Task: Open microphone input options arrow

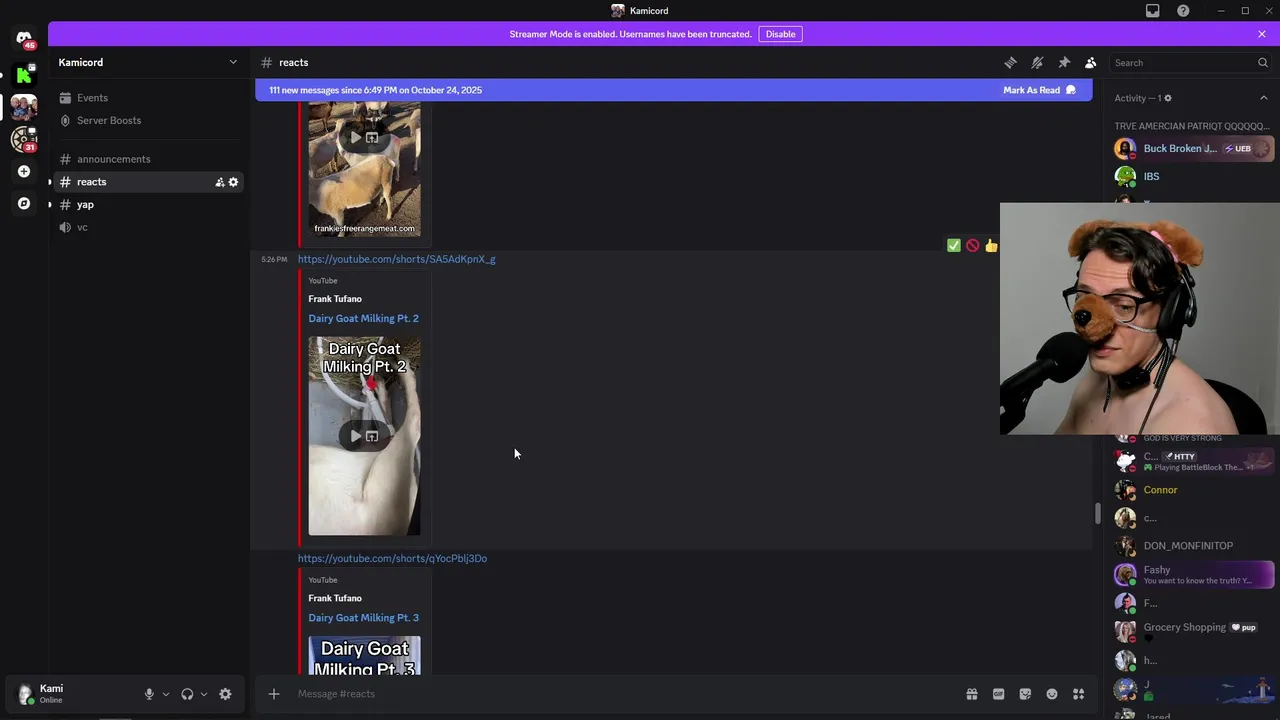Action: 166,694
